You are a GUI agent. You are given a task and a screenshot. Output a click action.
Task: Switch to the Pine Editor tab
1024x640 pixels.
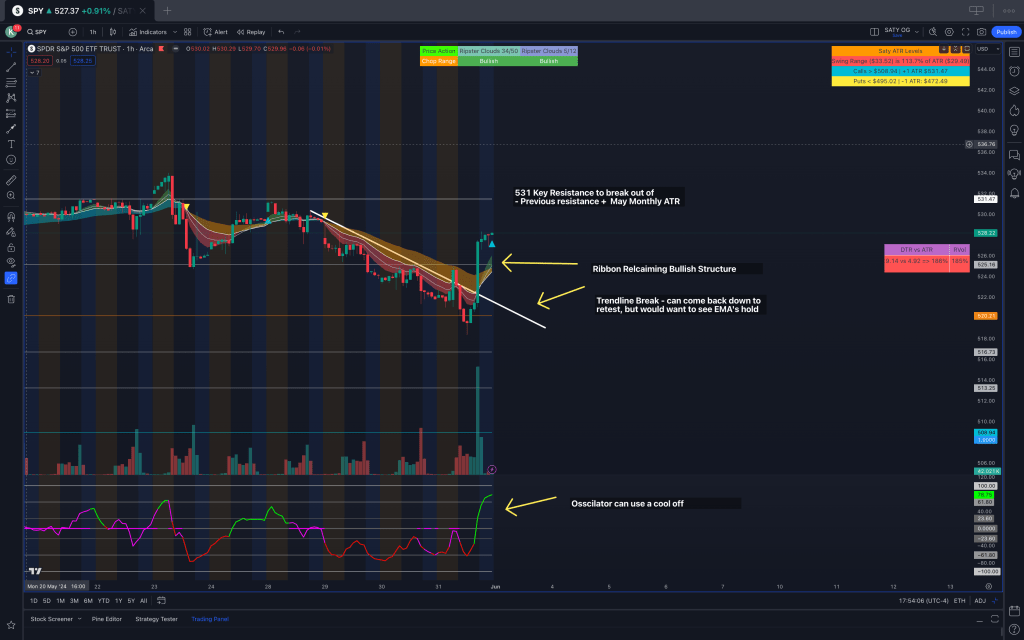pyautogui.click(x=107, y=619)
